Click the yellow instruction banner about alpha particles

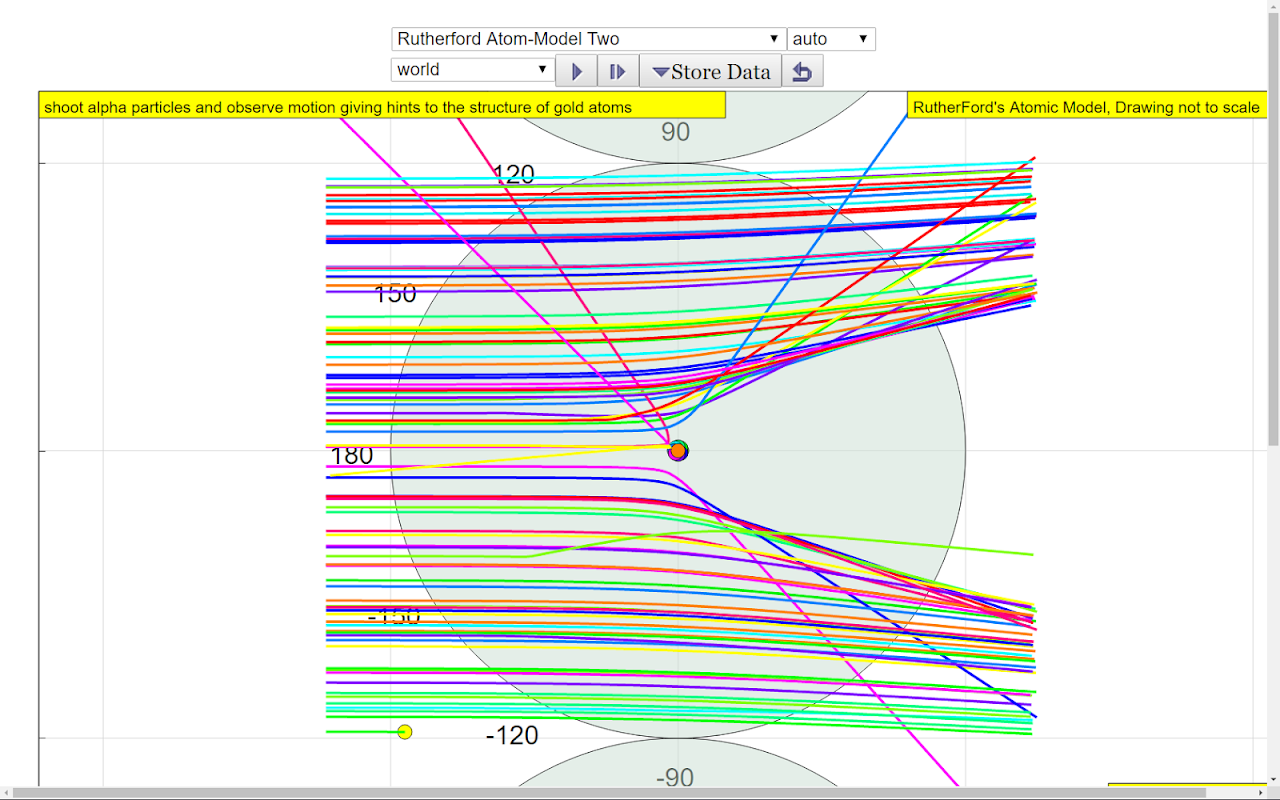(x=382, y=106)
